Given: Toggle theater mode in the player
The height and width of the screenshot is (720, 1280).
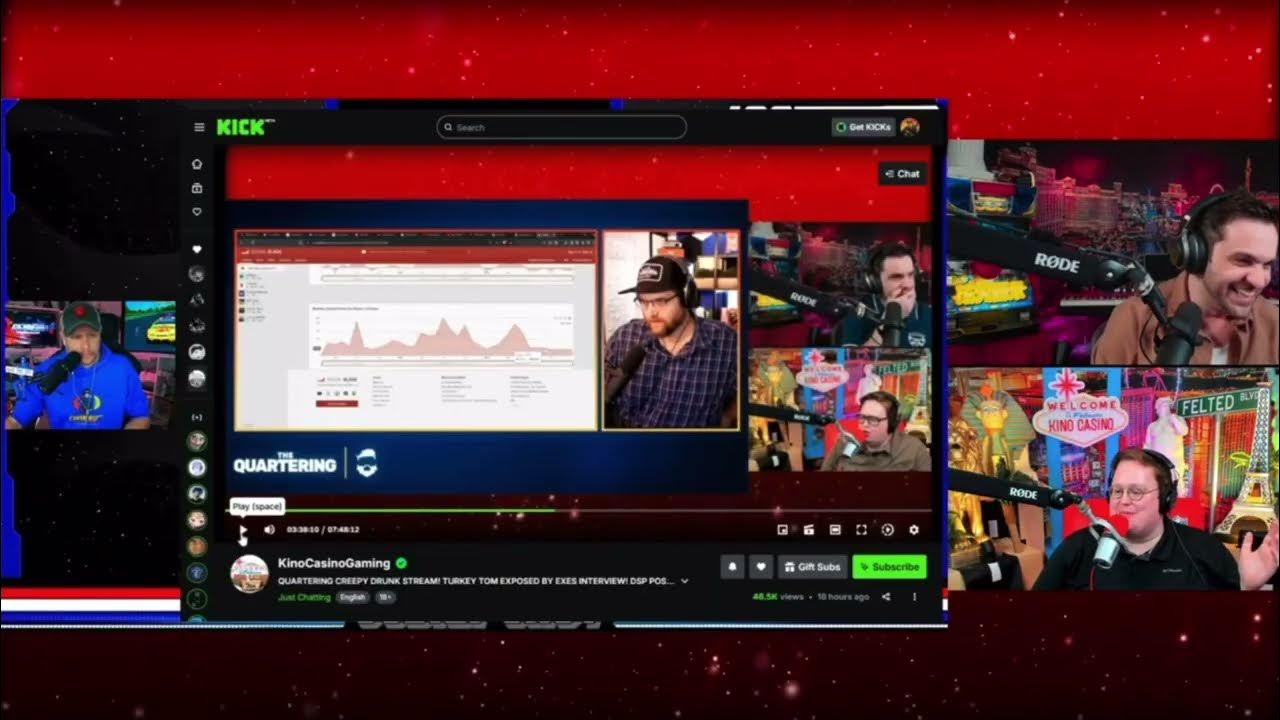Looking at the screenshot, I should click(x=835, y=530).
